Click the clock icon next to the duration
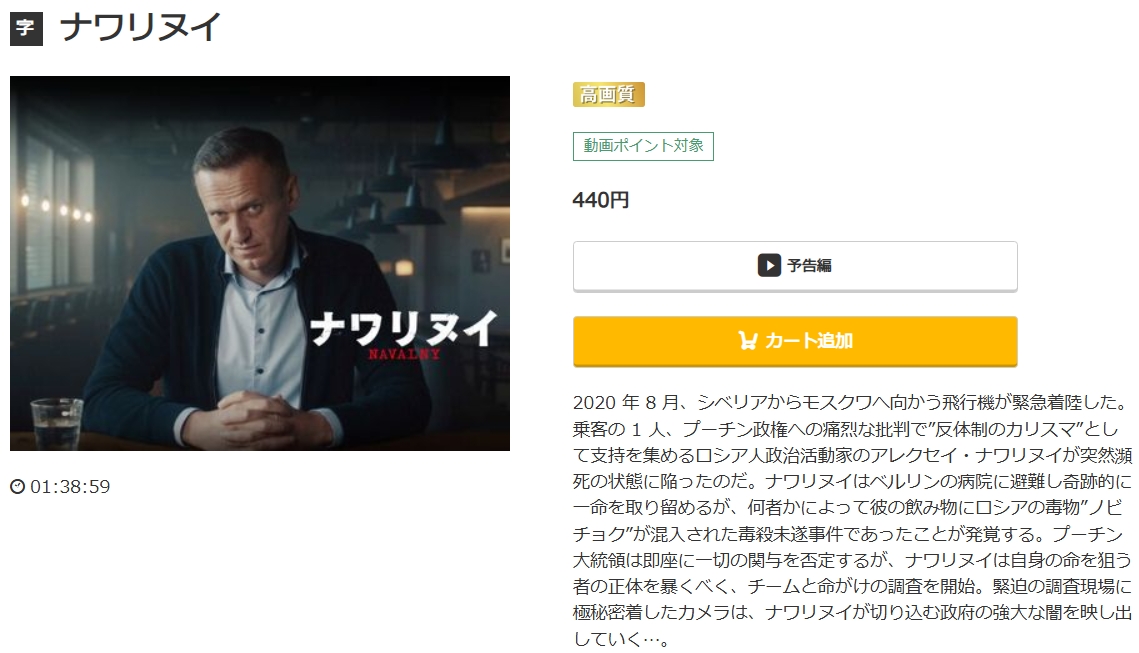 [17, 486]
